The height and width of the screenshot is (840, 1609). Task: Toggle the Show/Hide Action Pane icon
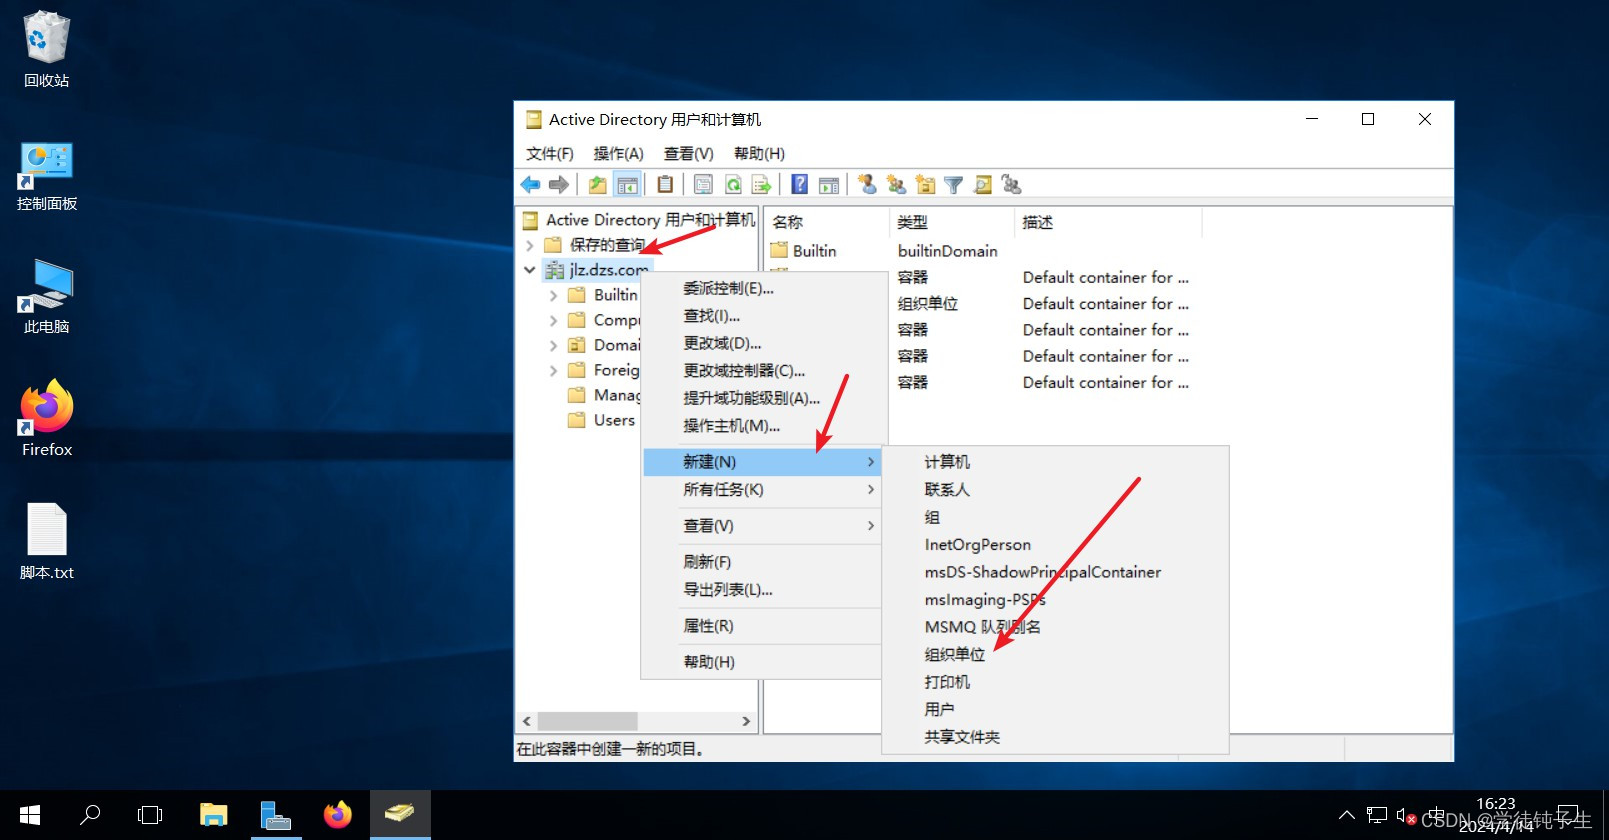pos(829,184)
